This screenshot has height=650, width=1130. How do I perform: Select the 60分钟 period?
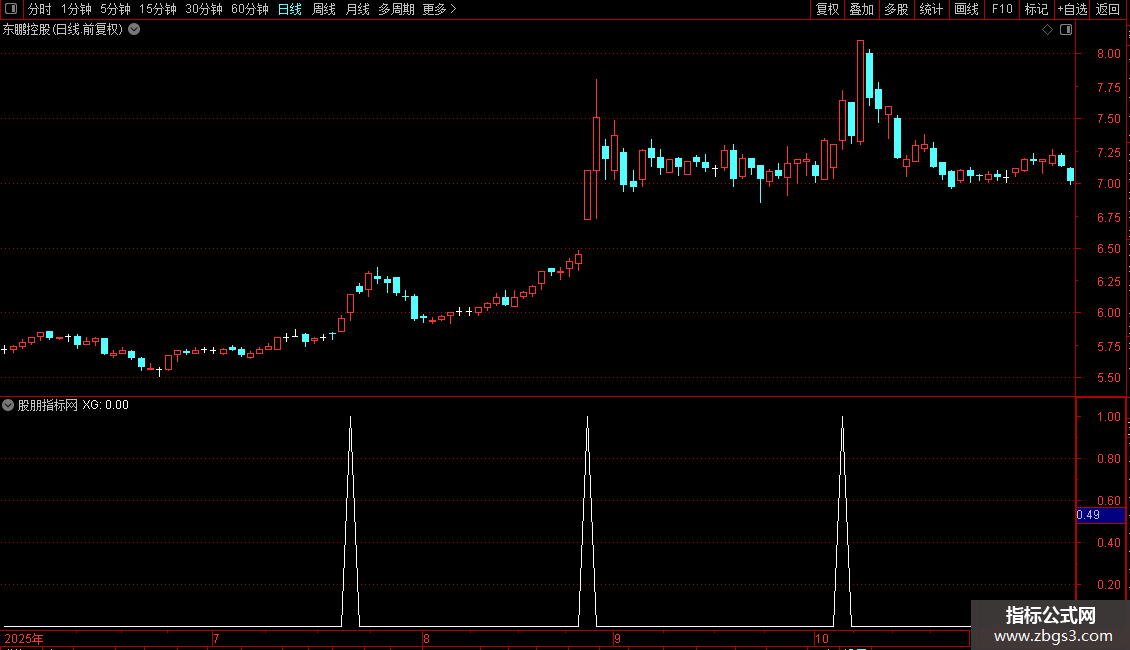tap(249, 9)
